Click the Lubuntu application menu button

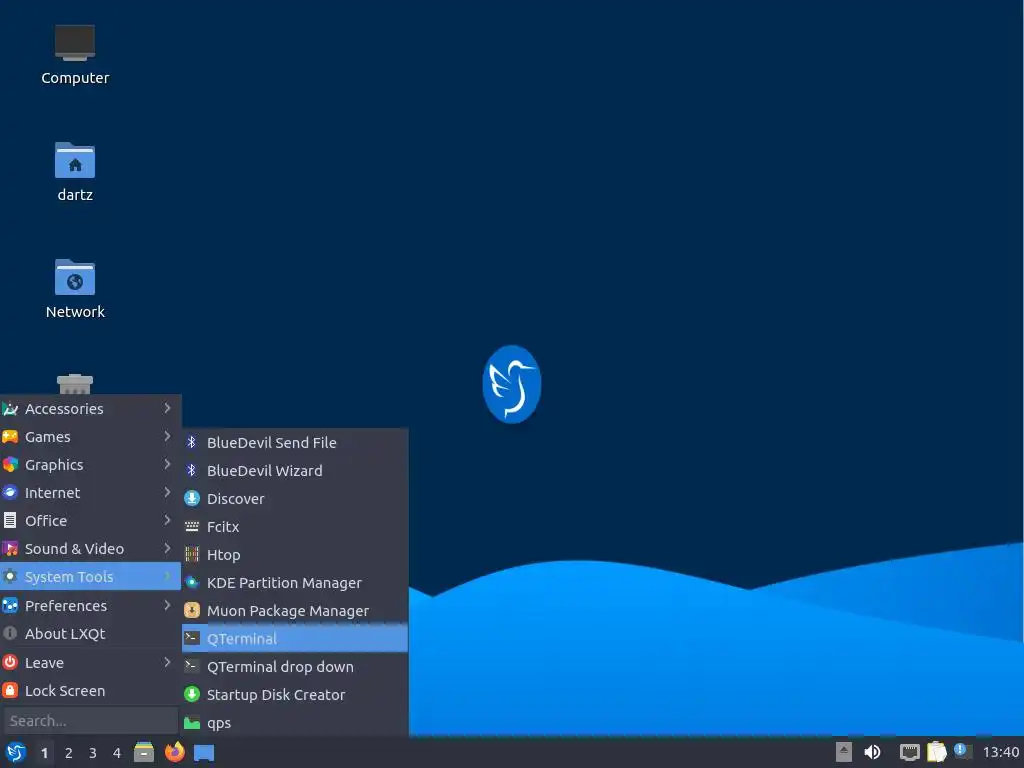tap(16, 752)
